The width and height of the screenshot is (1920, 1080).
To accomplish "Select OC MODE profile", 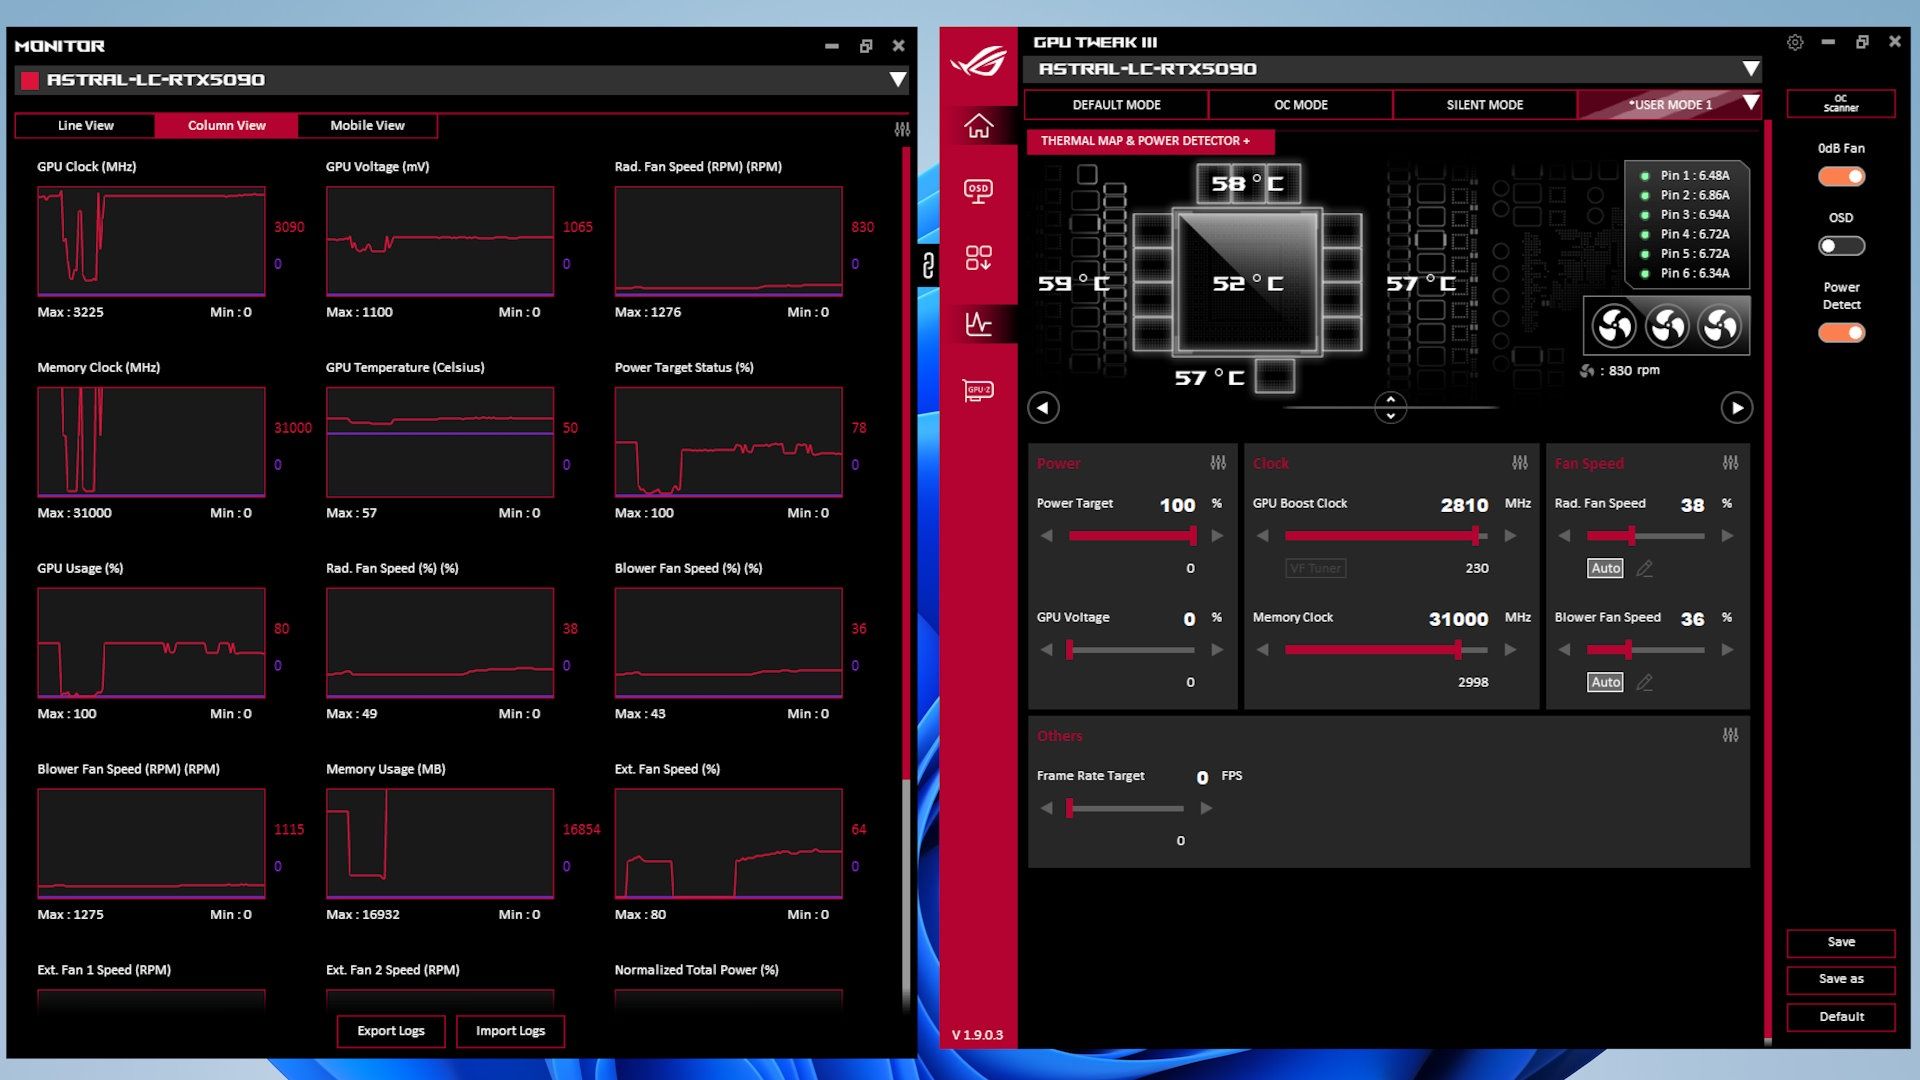I will click(1300, 105).
